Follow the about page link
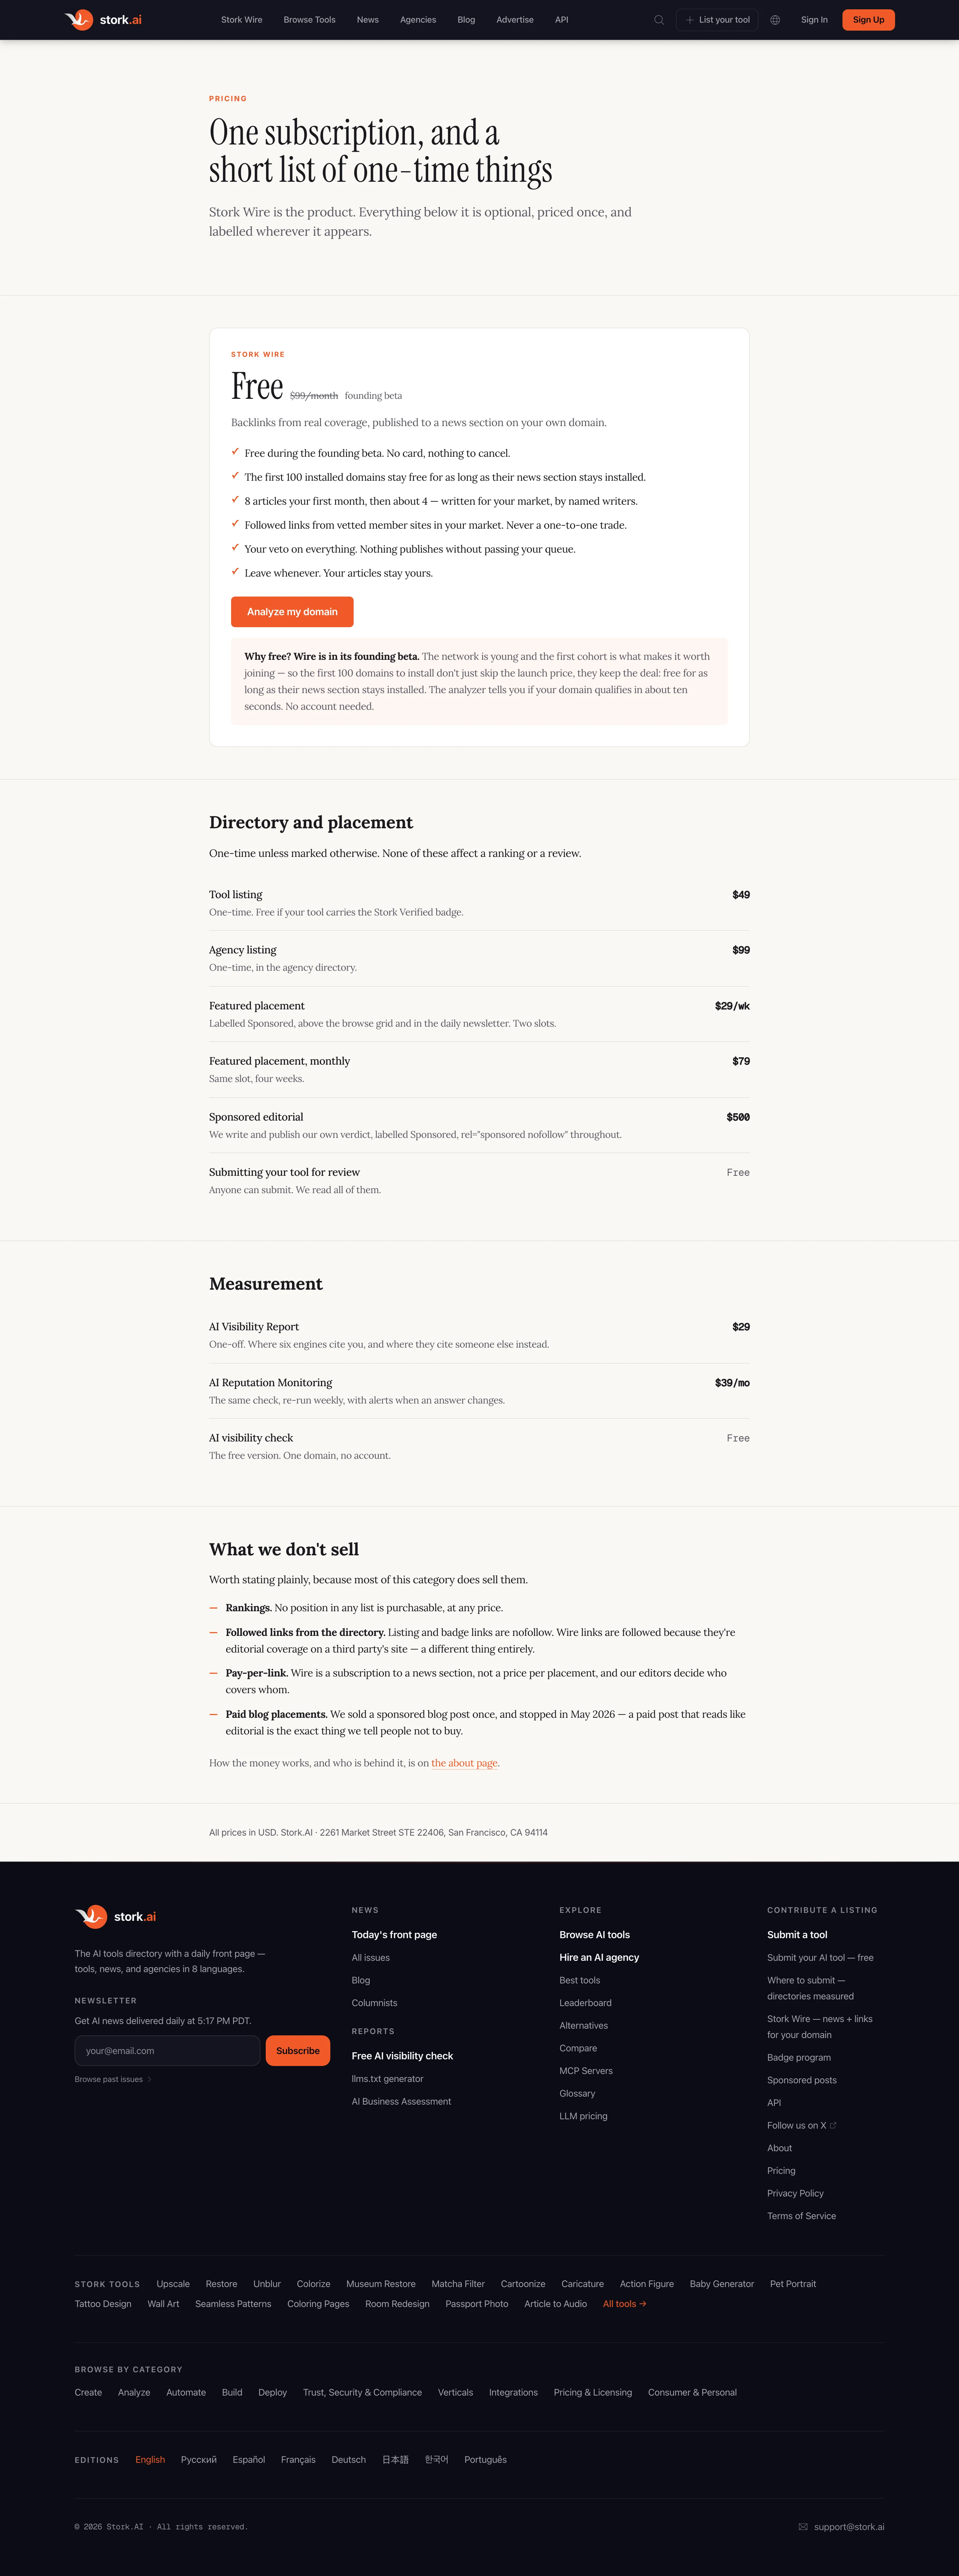The height and width of the screenshot is (2576, 959). [464, 1763]
